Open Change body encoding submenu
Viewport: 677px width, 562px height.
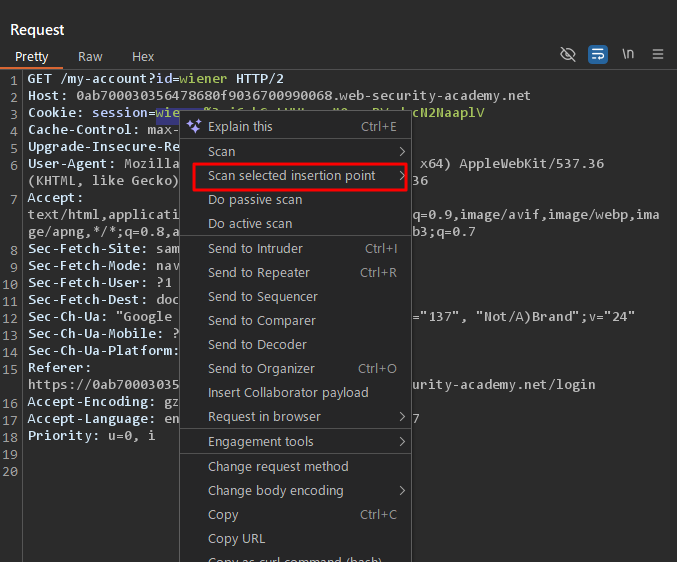(x=295, y=490)
